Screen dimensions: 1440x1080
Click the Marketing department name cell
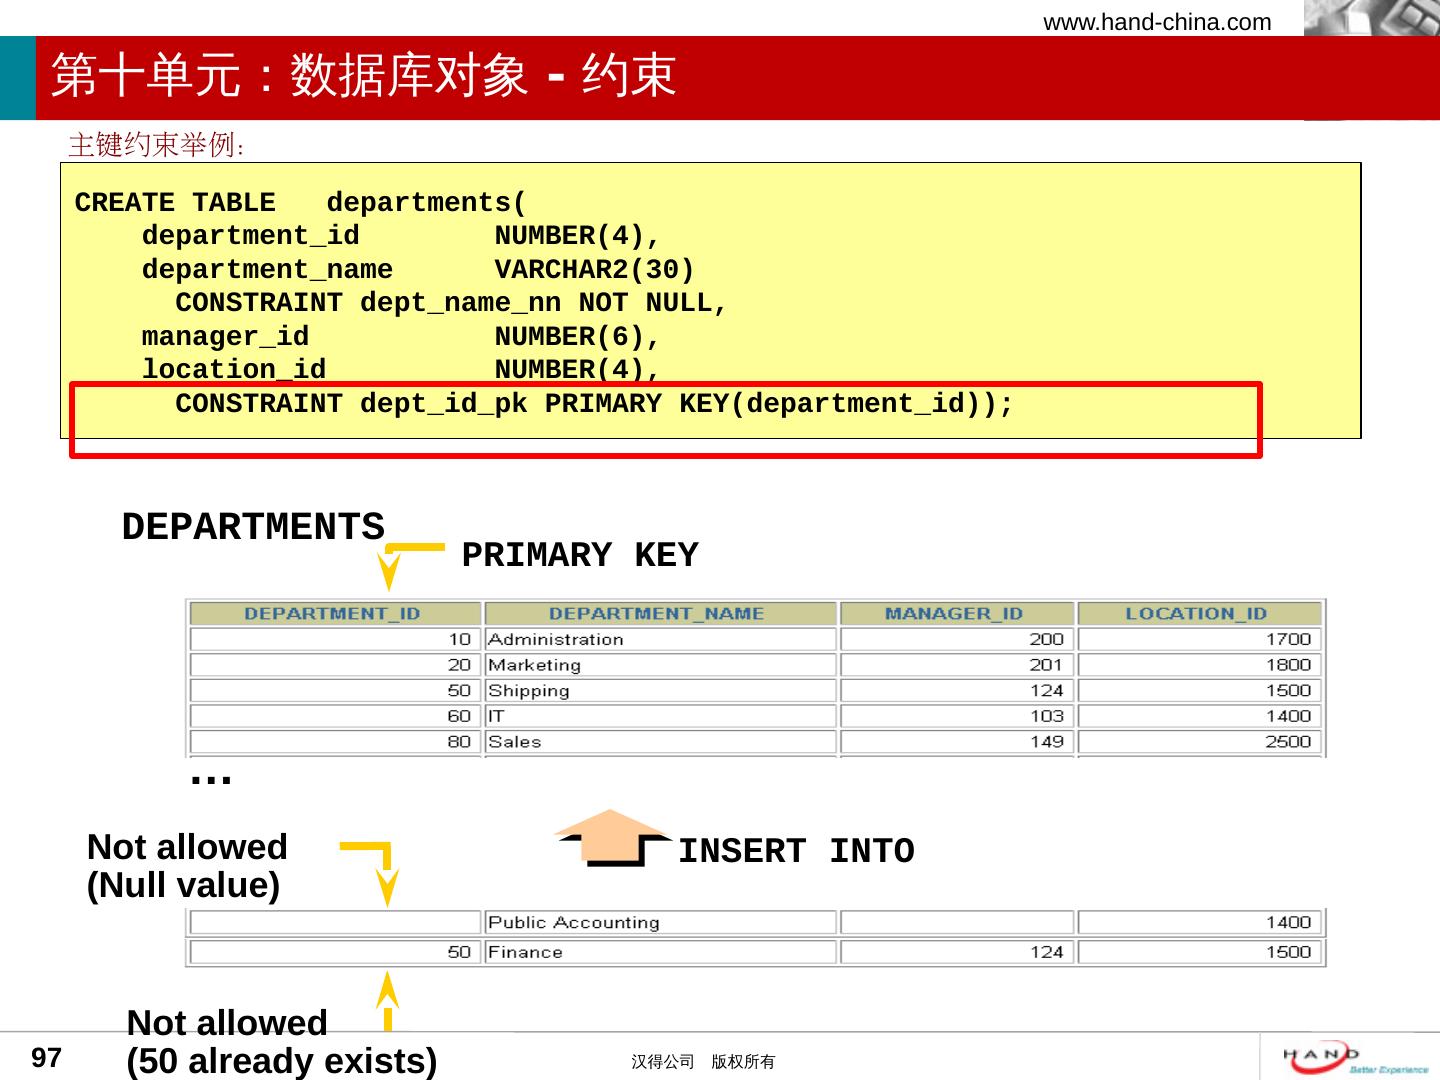coord(660,665)
